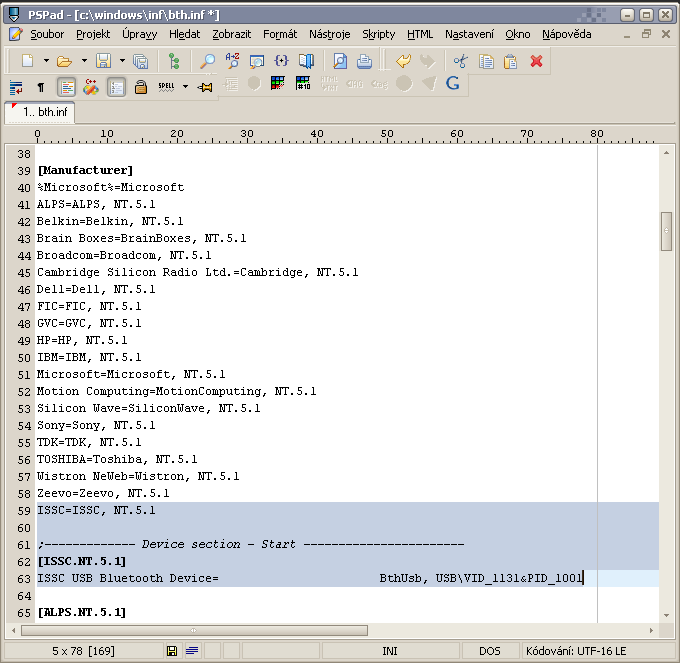Click the scroll down arrow
The width and height of the screenshot is (680, 663).
click(x=666, y=615)
